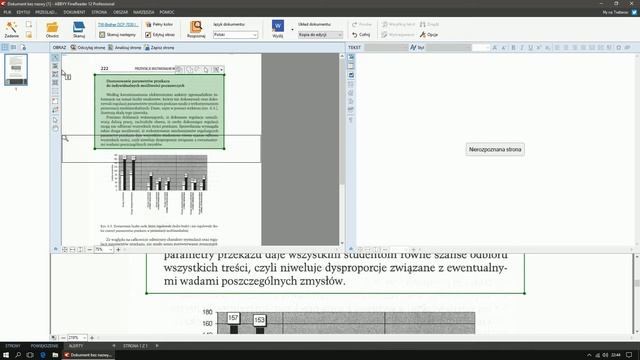This screenshot has width=640, height=360.
Task: Click Zapisz stronę in image toolbar
Action: point(159,48)
